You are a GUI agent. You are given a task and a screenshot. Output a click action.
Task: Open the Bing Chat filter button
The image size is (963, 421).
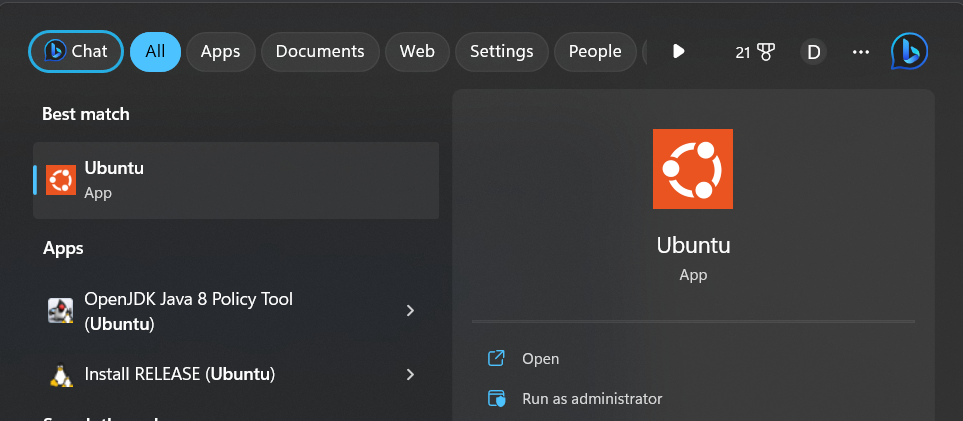coord(76,52)
